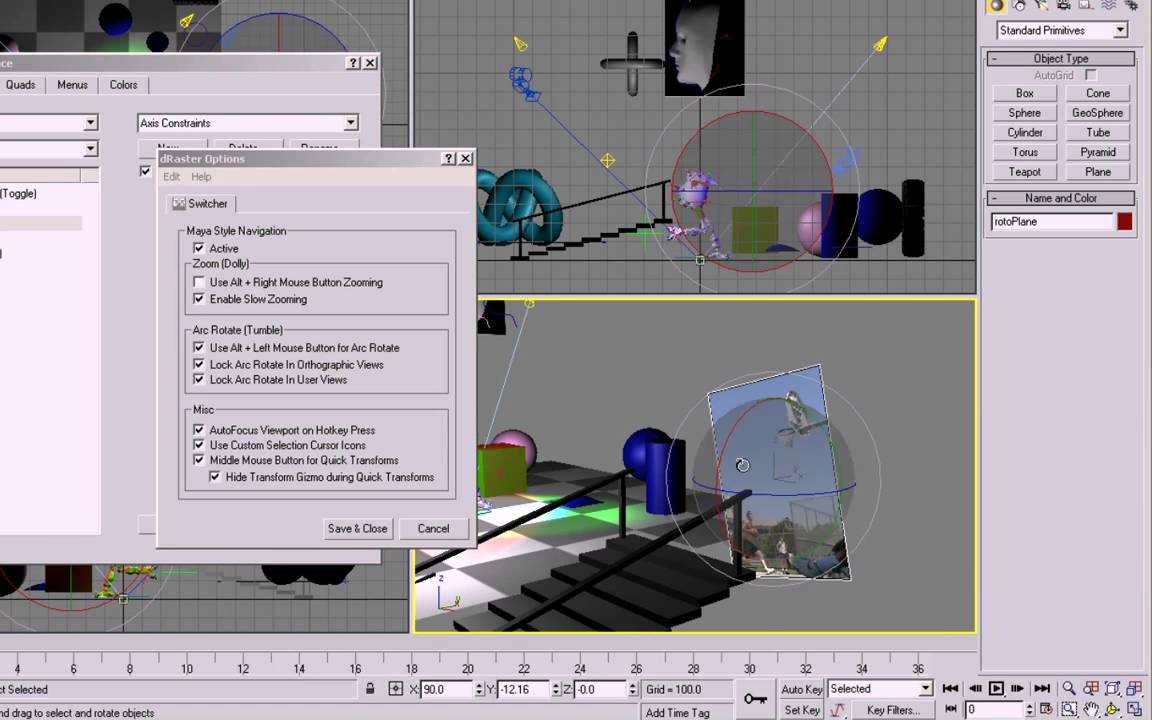Disable Enable Slow Zooming checkbox
Image resolution: width=1152 pixels, height=720 pixels.
click(198, 299)
